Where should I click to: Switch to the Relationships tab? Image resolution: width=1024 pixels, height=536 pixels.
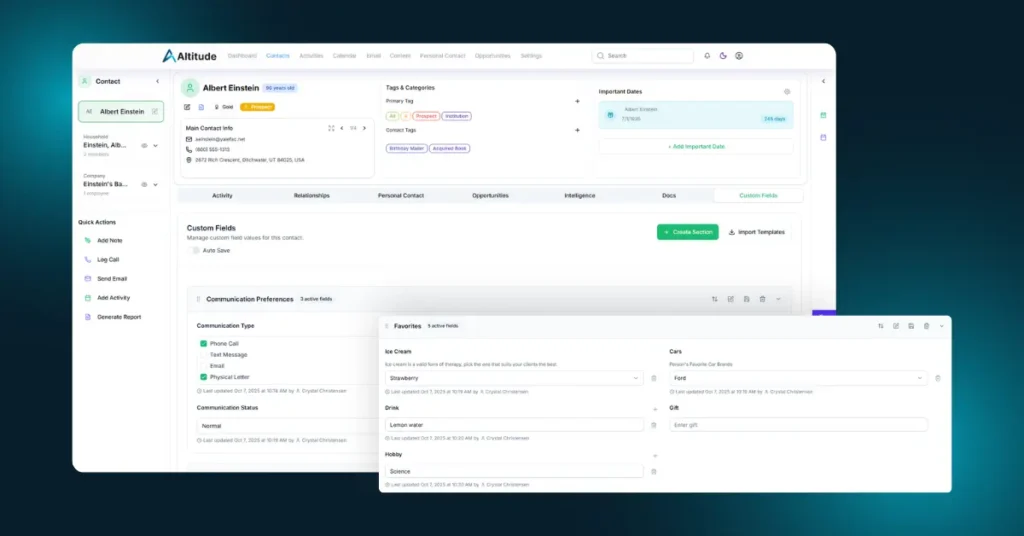tap(312, 196)
